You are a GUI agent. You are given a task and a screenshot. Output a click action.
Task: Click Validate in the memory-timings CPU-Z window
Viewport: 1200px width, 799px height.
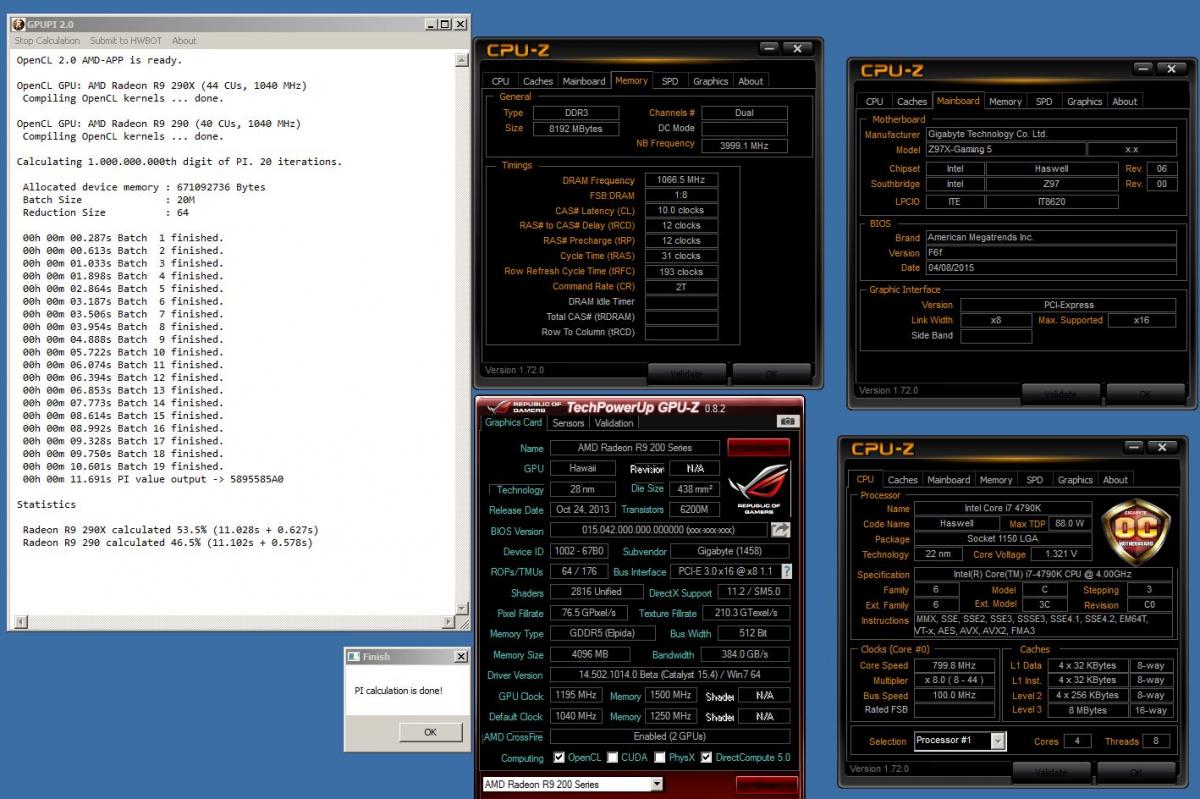coord(686,374)
